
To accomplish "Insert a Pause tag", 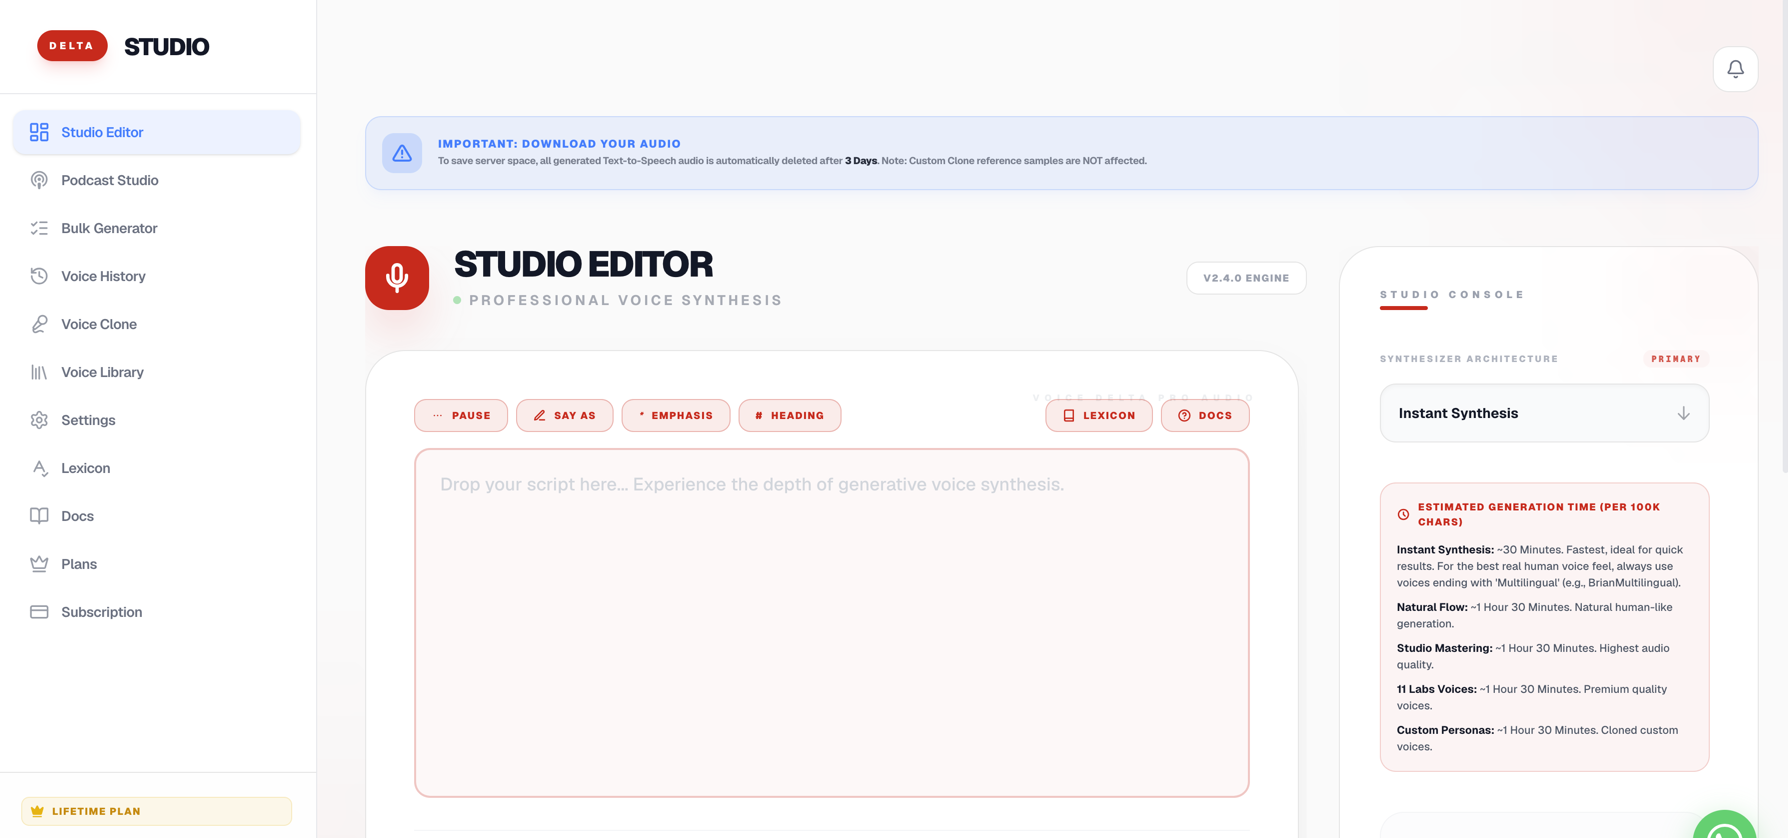I will pyautogui.click(x=461, y=415).
